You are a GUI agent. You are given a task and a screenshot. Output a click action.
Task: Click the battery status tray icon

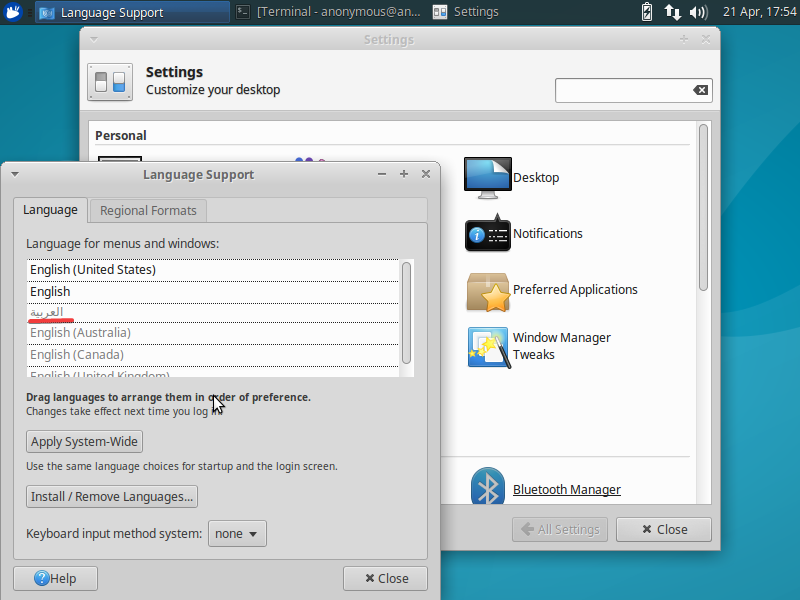(x=647, y=12)
